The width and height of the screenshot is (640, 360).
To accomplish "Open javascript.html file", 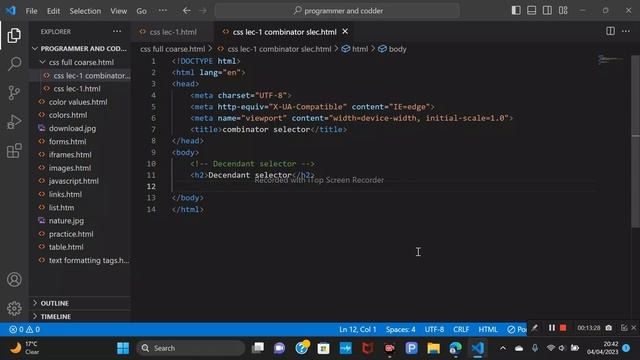I will point(81,181).
